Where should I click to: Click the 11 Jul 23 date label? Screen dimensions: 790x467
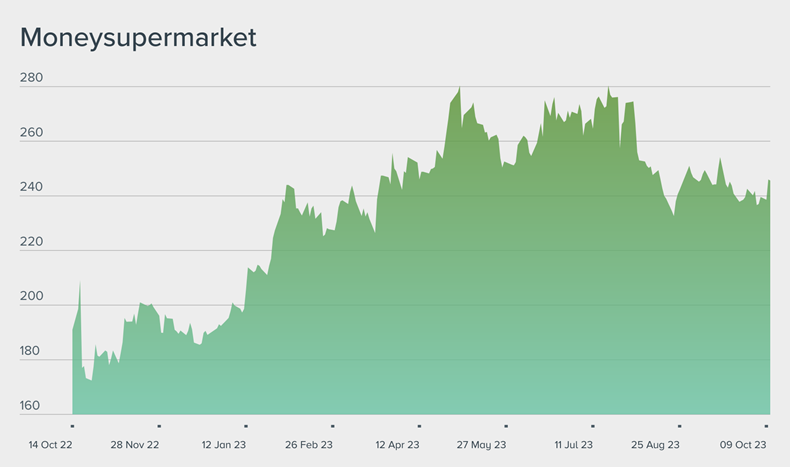(x=573, y=445)
